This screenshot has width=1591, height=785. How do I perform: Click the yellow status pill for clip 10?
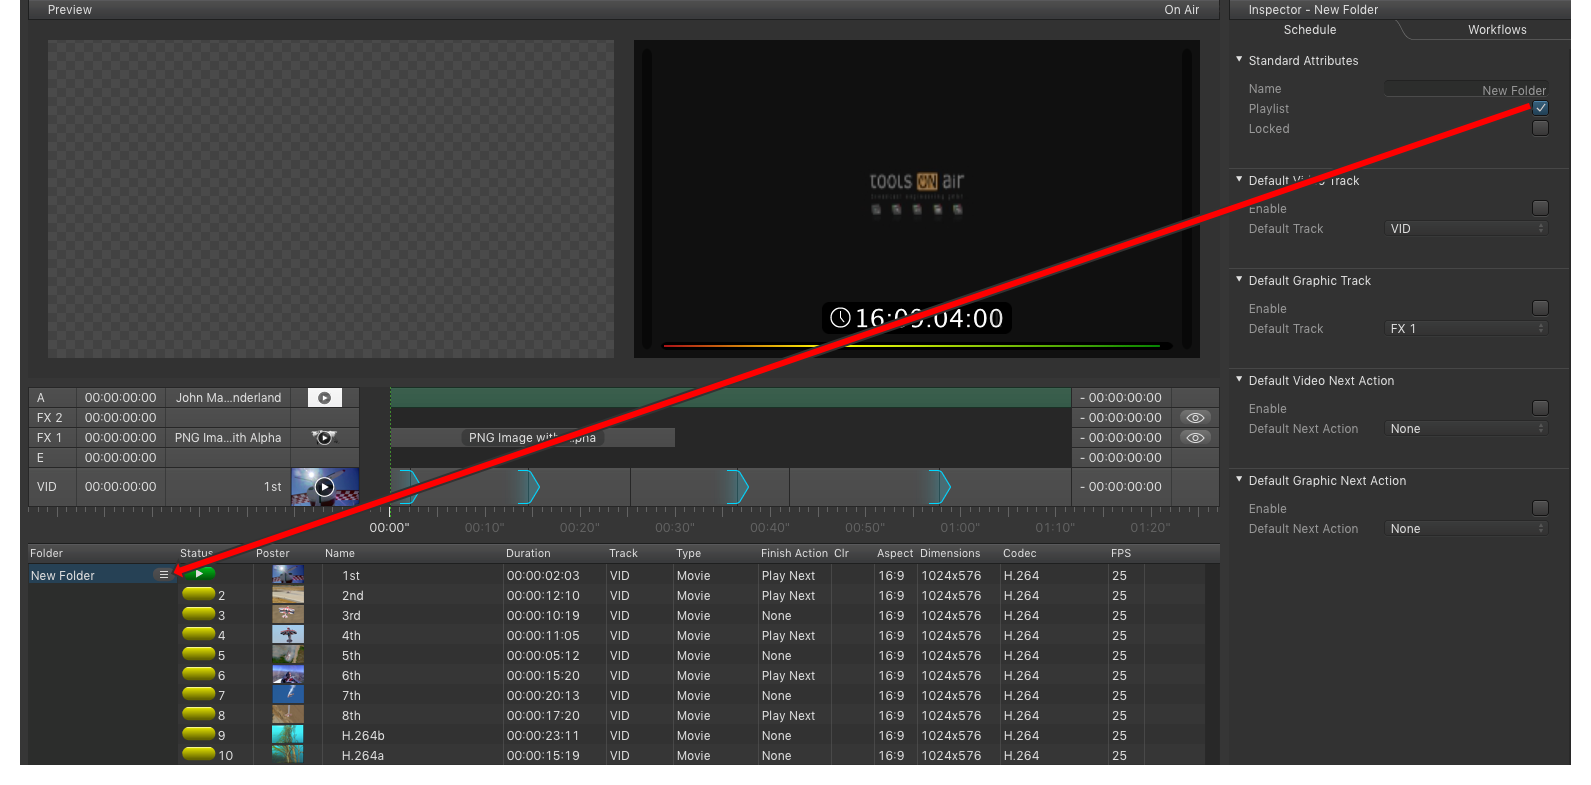pyautogui.click(x=199, y=754)
